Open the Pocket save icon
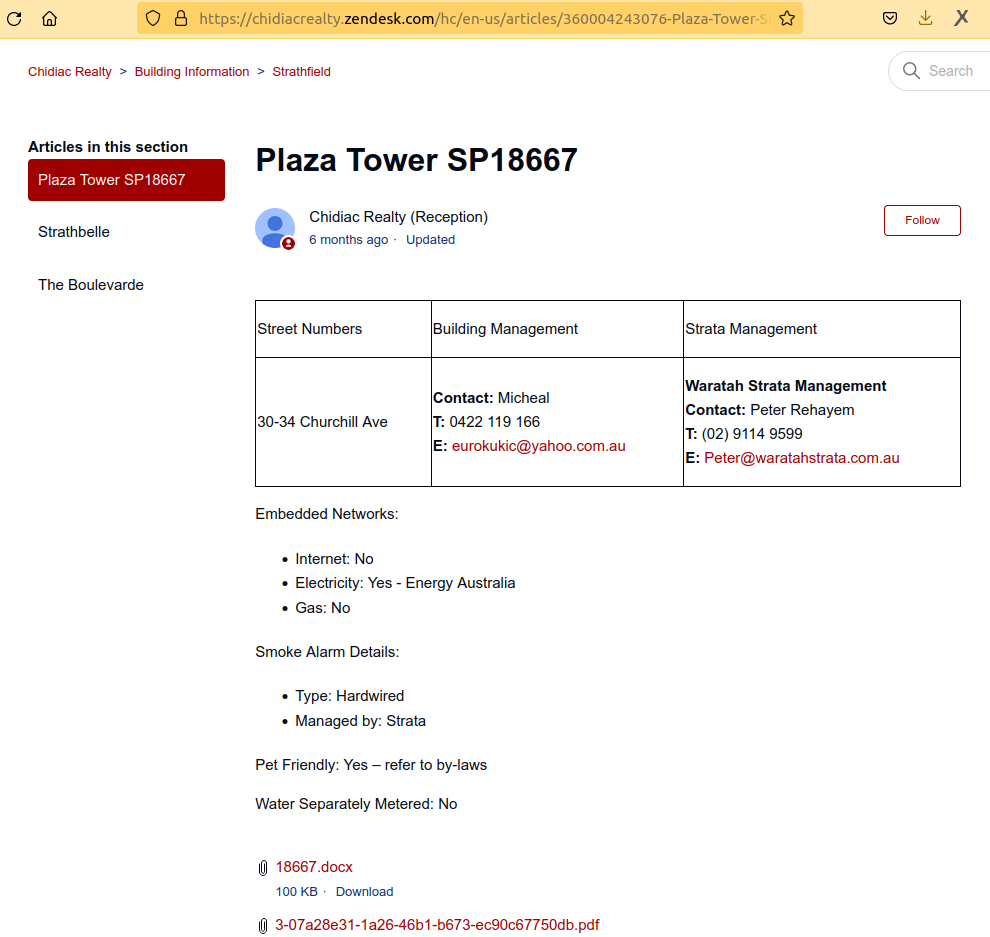Viewport: 990px width, 937px height. 890,18
